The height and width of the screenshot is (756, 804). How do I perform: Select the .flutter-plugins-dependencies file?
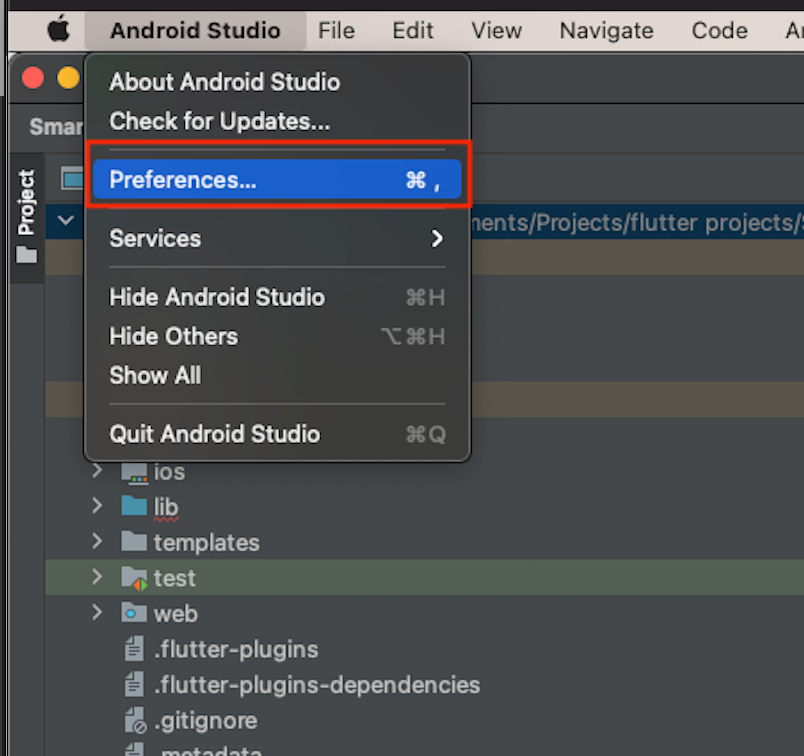pyautogui.click(x=316, y=685)
